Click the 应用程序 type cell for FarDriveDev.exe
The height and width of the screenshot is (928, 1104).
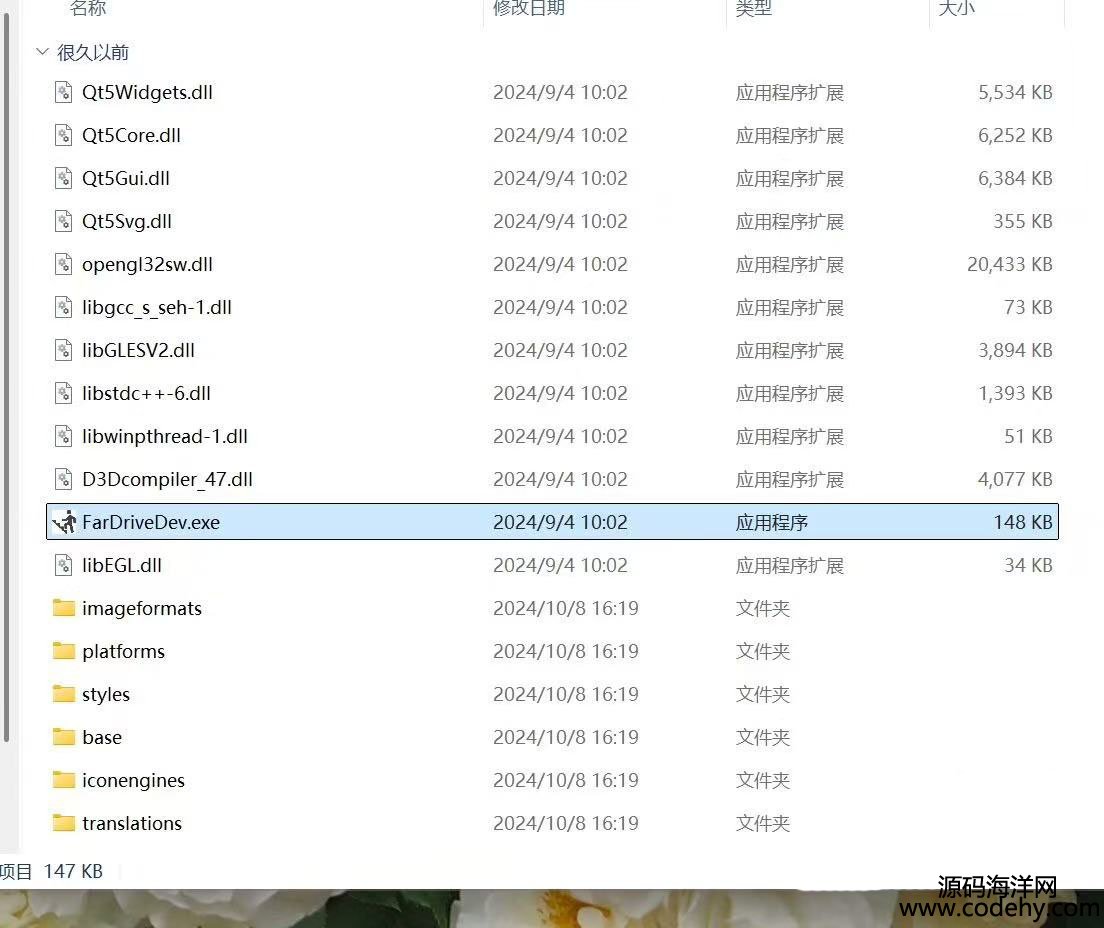click(772, 522)
